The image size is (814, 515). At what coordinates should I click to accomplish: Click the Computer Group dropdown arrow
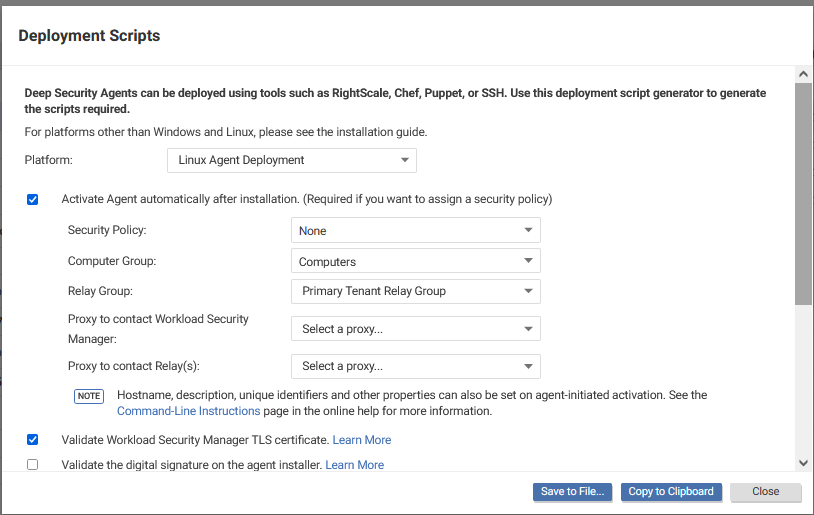(x=528, y=261)
